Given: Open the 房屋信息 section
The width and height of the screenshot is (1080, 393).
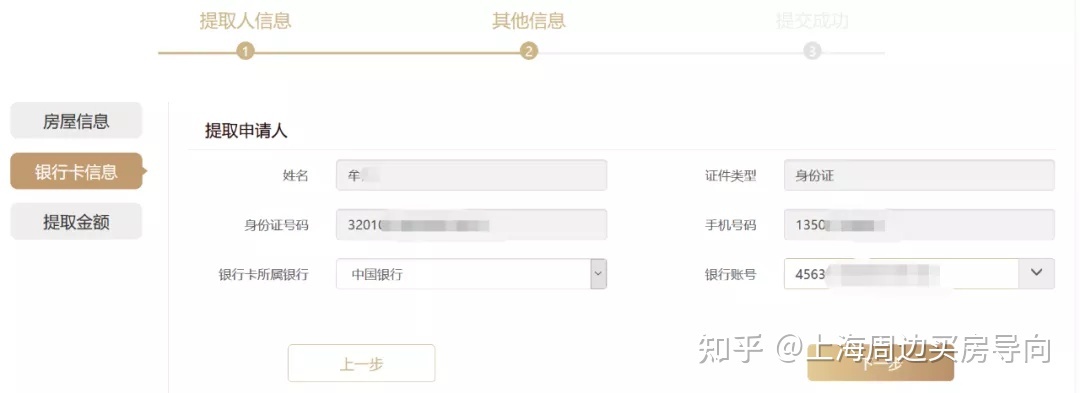Looking at the screenshot, I should pos(76,121).
